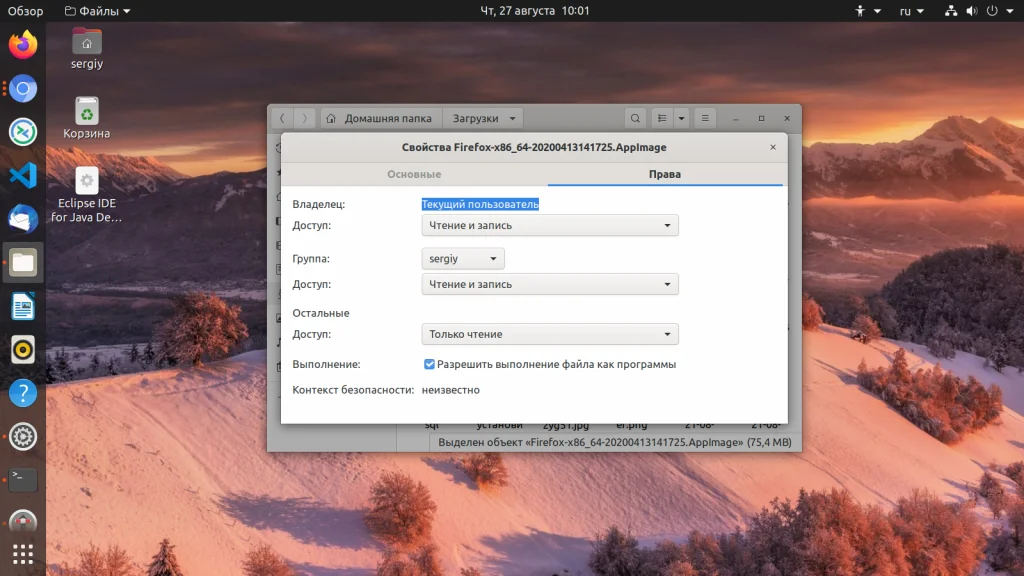
Task: Open the group sergiy dropdown
Action: pyautogui.click(x=463, y=259)
